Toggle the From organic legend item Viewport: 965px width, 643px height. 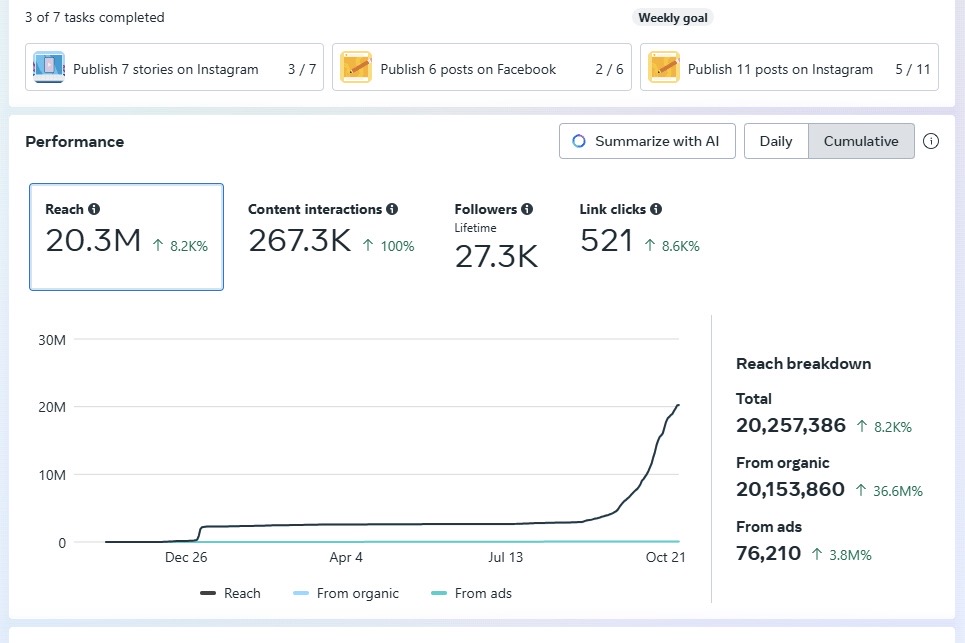pos(347,593)
